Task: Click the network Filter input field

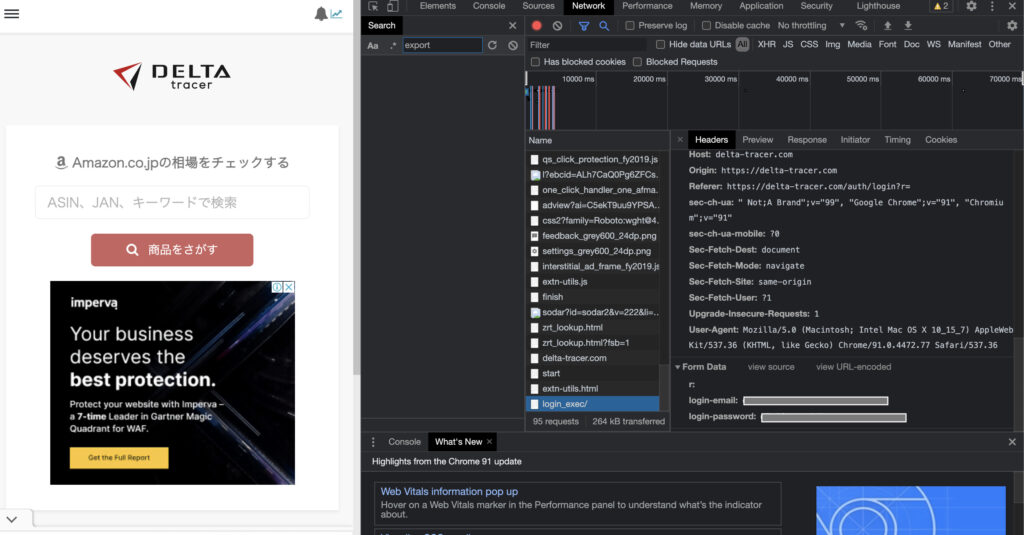Action: (x=586, y=45)
